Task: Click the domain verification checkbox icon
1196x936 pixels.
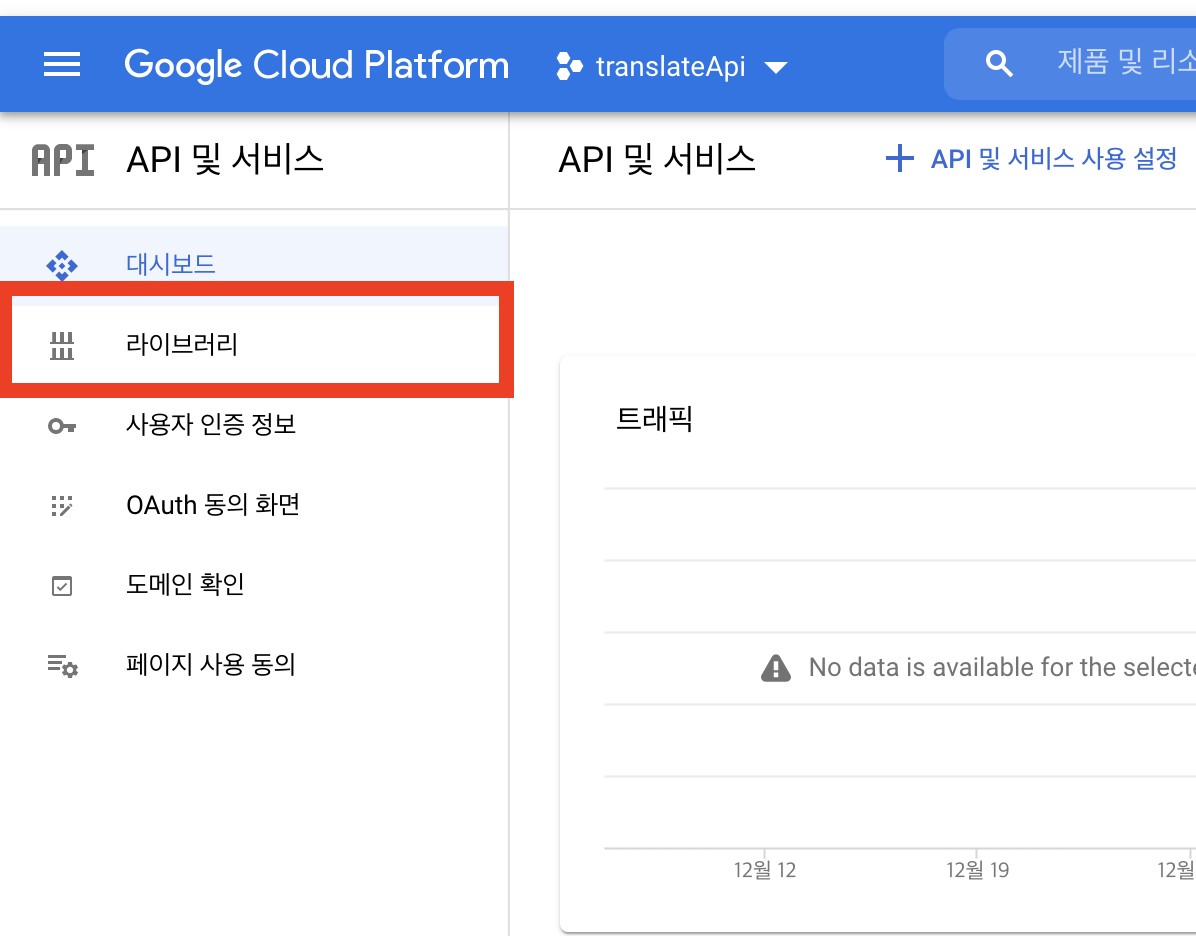Action: (62, 586)
